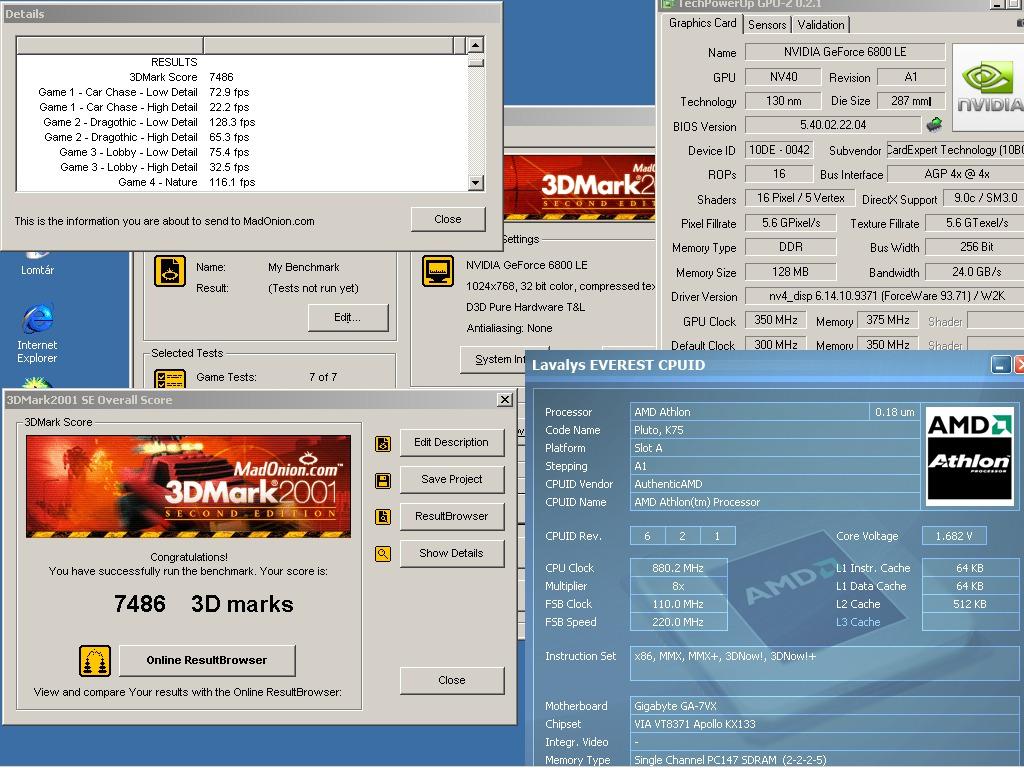Click the CPU Clock 880.2 MHz value
Image resolution: width=1024 pixels, height=768 pixels.
click(678, 568)
